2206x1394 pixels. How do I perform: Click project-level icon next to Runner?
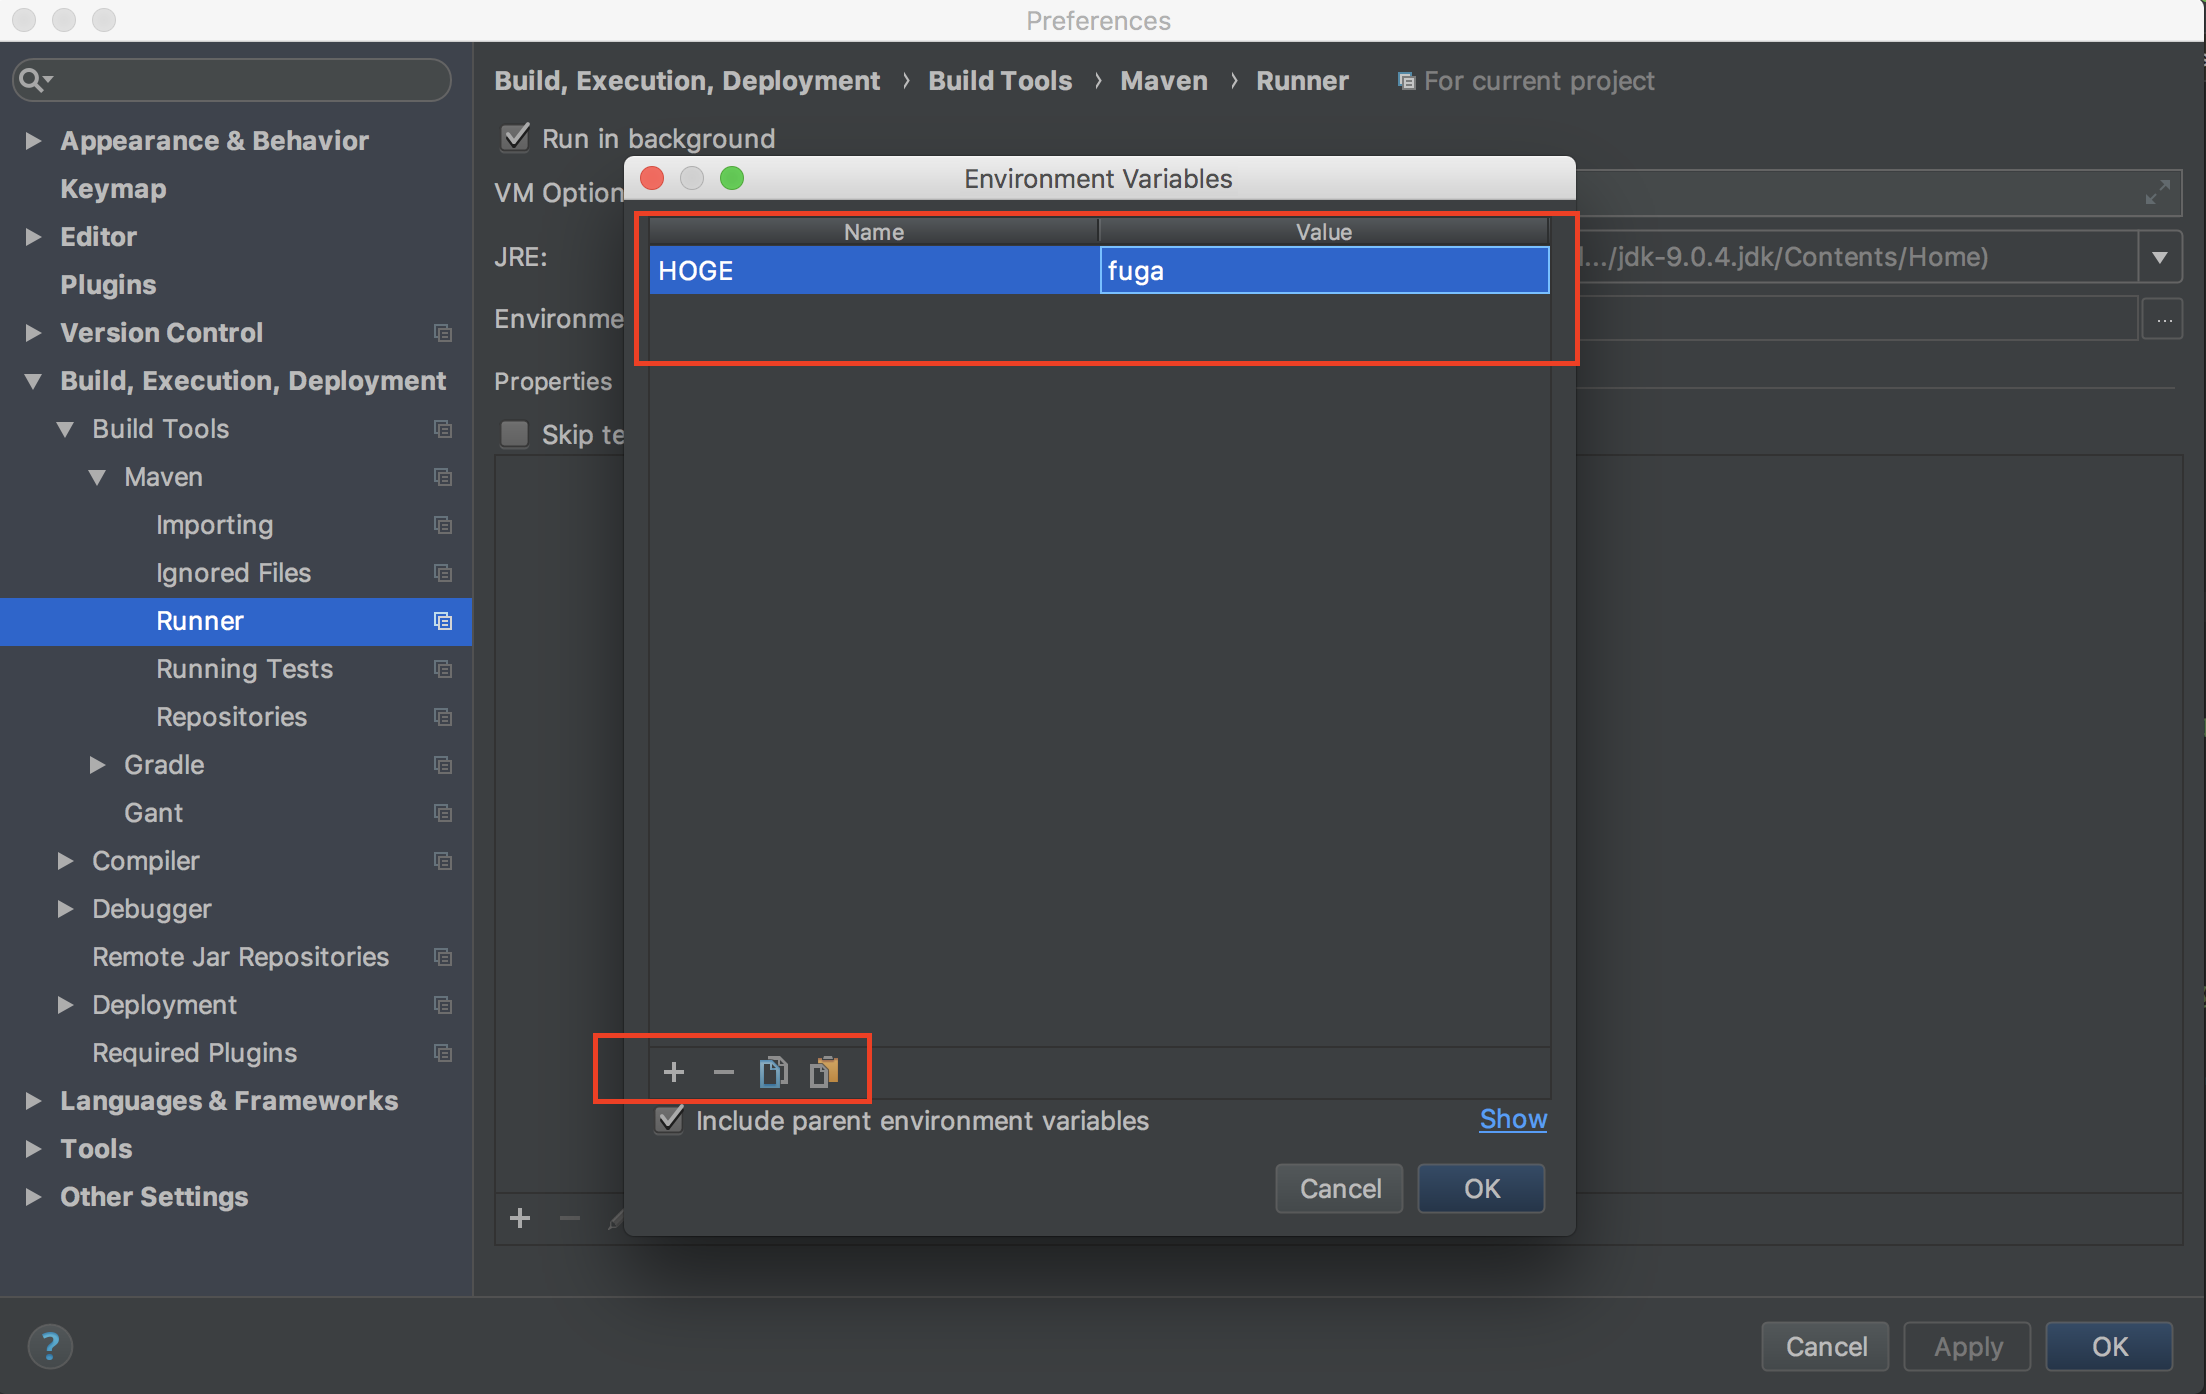(443, 621)
